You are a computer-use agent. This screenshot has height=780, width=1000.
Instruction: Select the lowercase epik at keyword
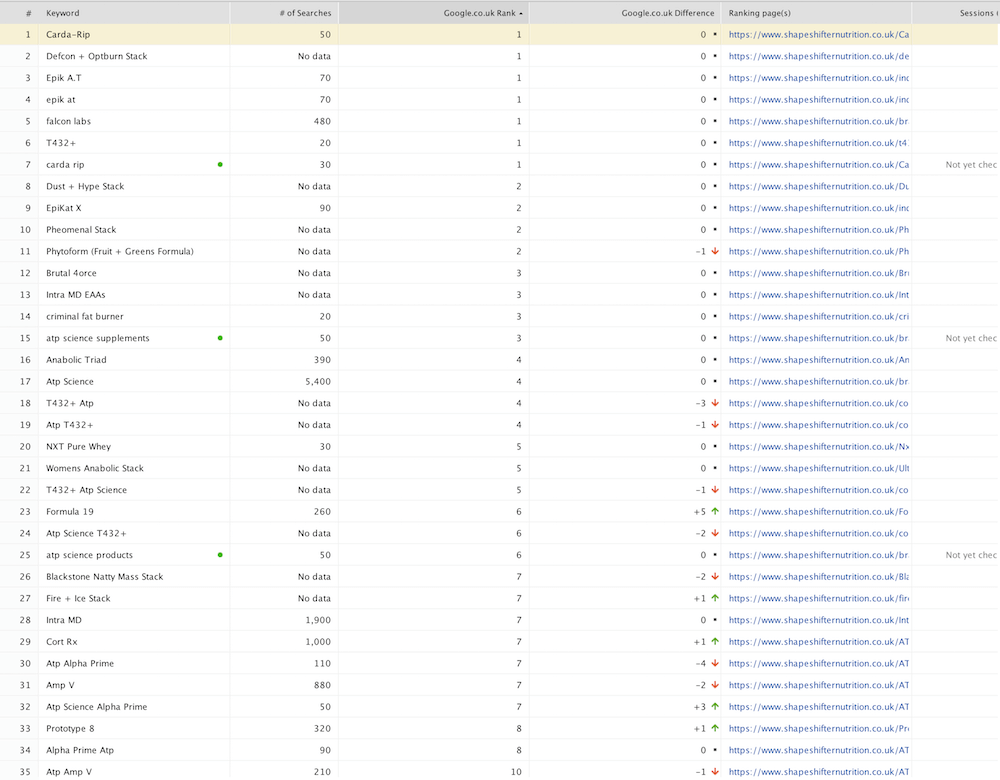click(x=61, y=99)
